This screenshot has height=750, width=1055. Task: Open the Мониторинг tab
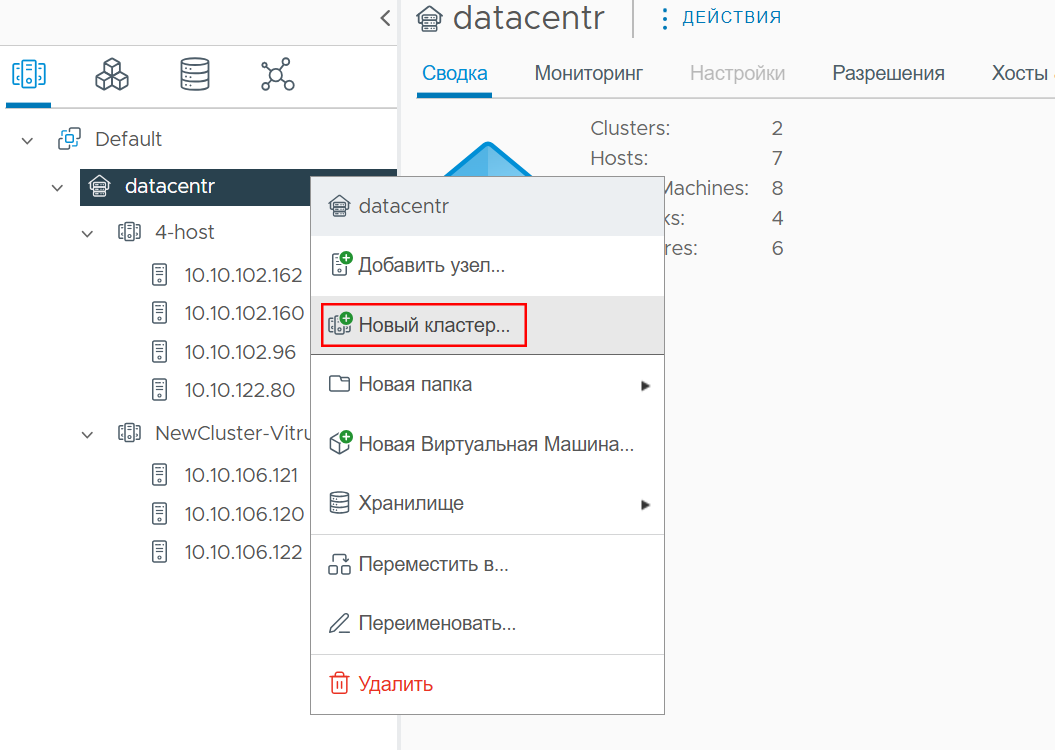(589, 73)
